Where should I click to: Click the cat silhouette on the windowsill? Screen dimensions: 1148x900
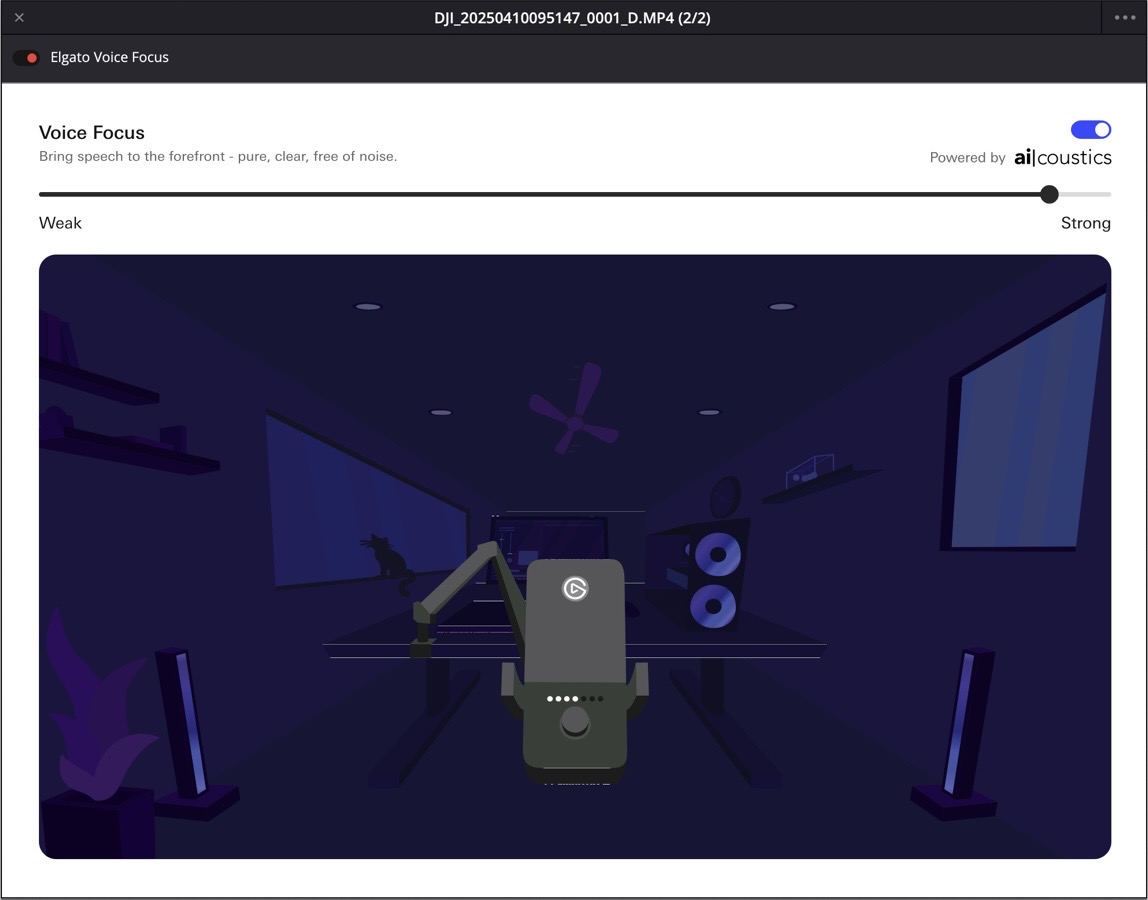[383, 557]
